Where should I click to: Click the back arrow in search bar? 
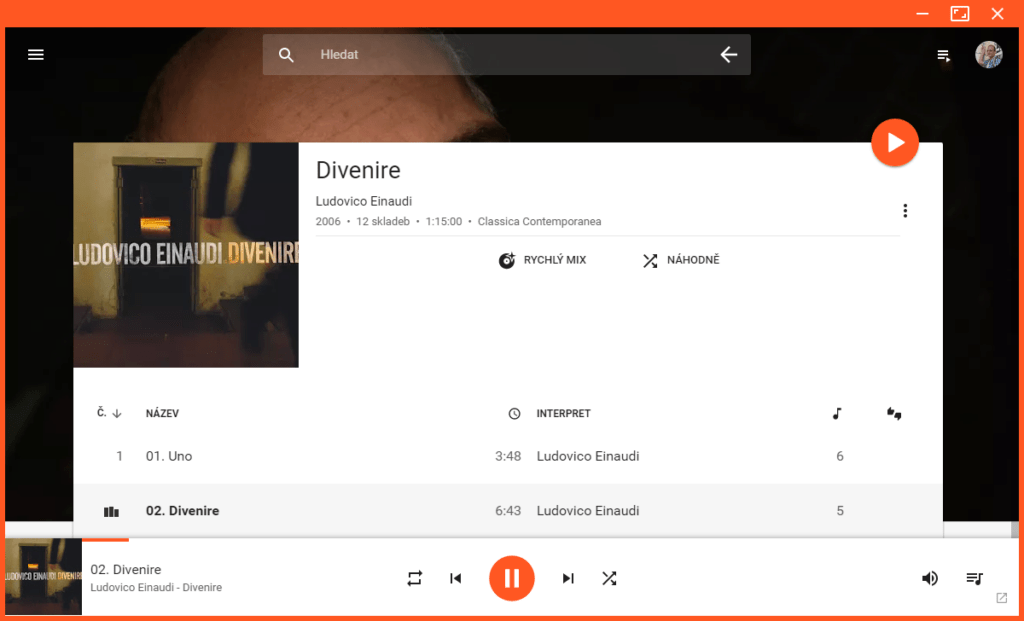[729, 55]
